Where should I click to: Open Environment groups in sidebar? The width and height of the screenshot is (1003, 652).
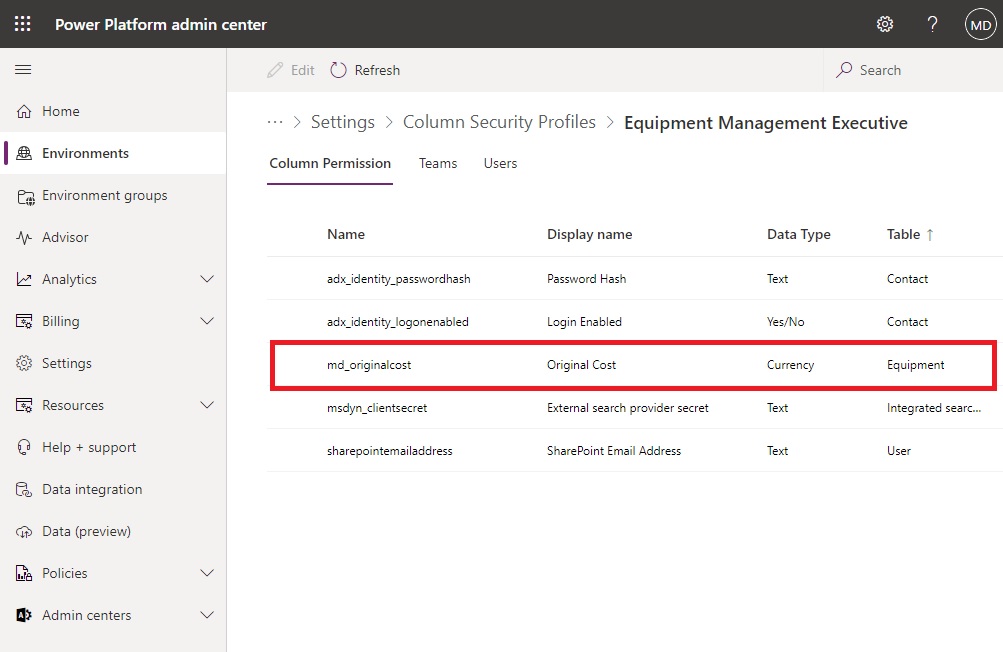pyautogui.click(x=105, y=195)
